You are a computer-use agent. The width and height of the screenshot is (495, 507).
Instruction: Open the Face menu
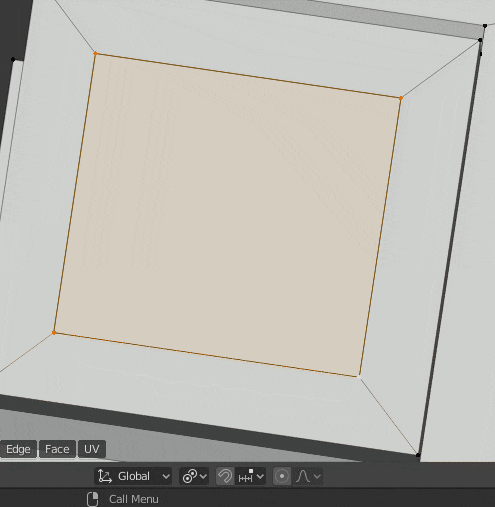tap(57, 449)
